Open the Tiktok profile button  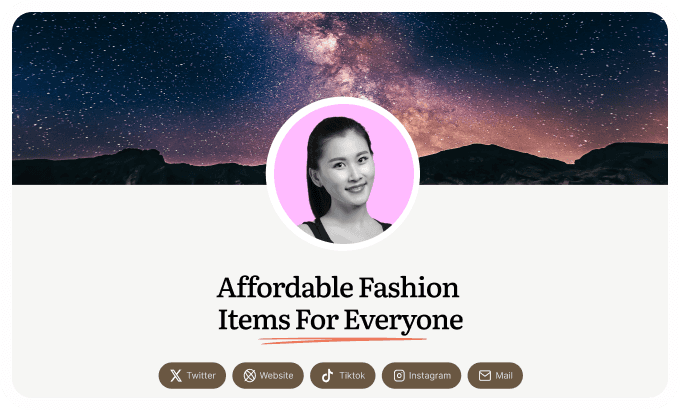[343, 376]
